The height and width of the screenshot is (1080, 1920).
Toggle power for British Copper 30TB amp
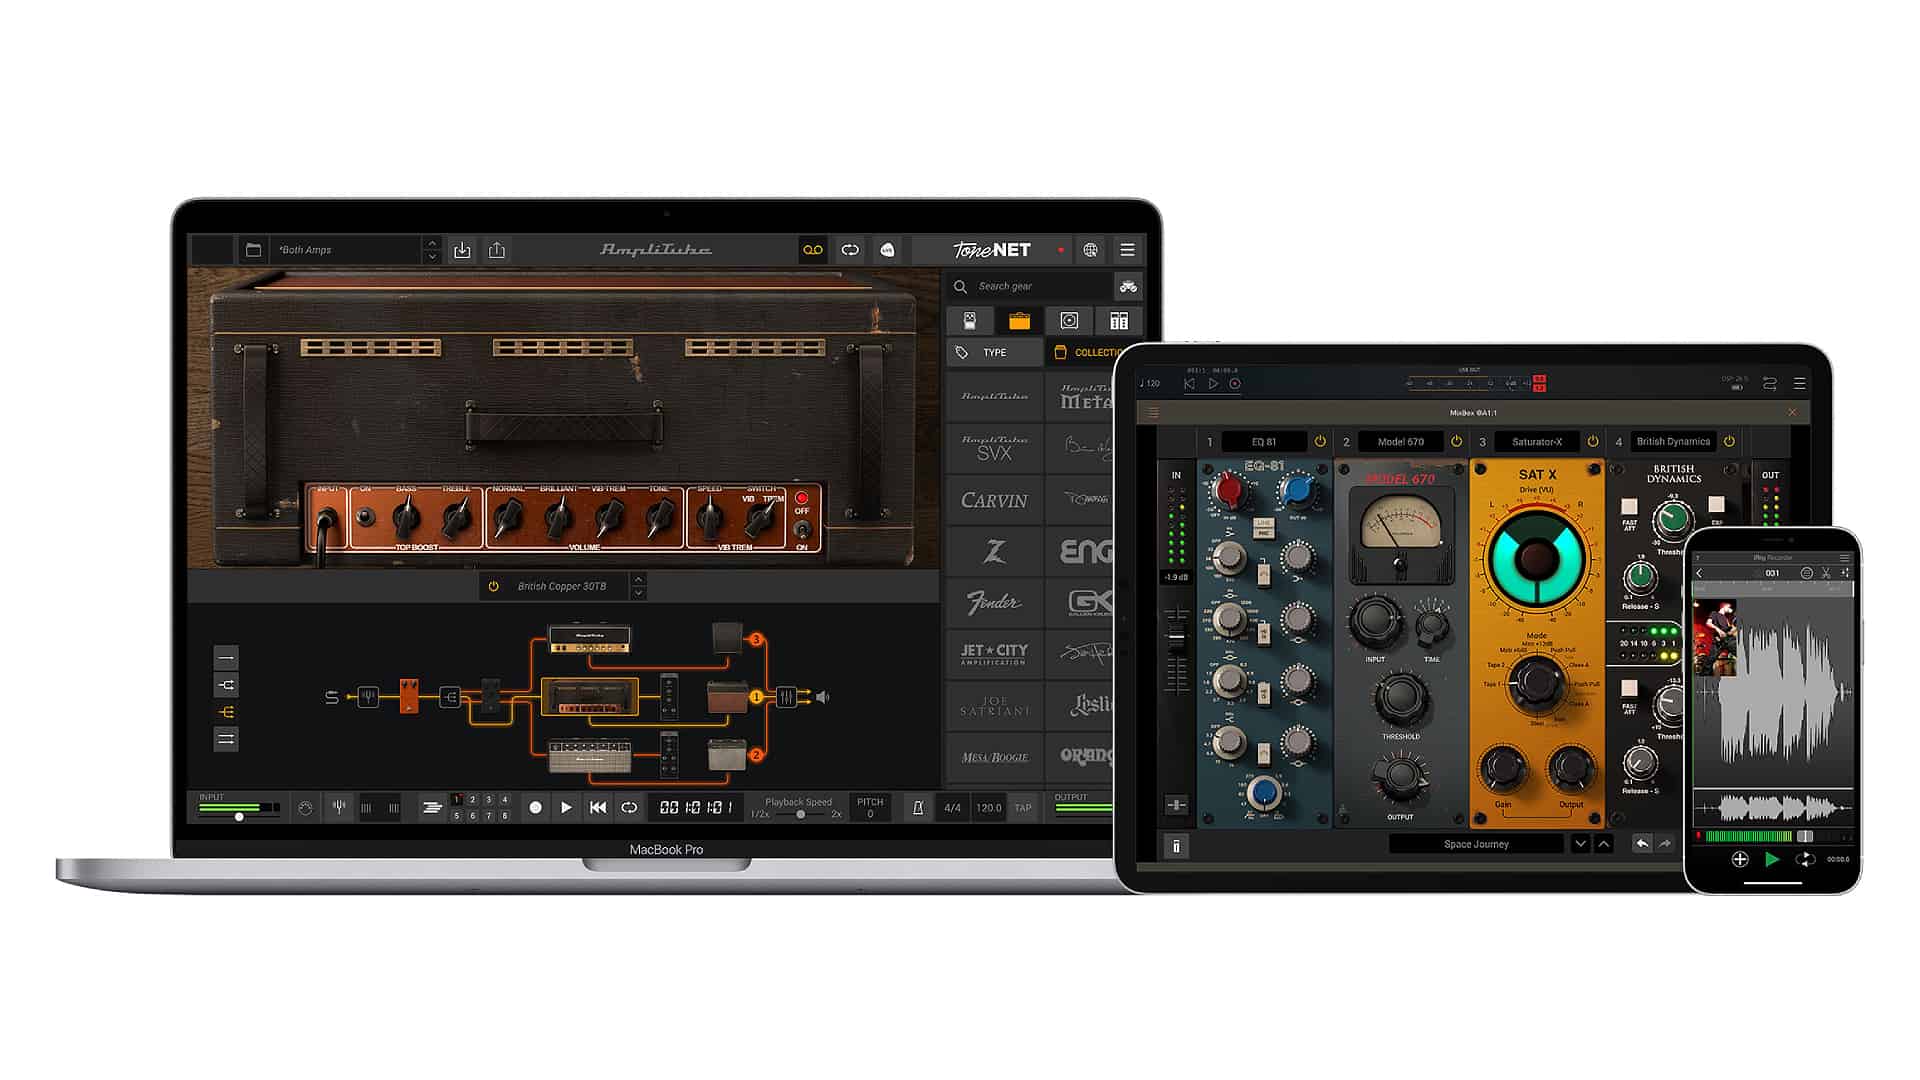point(493,586)
